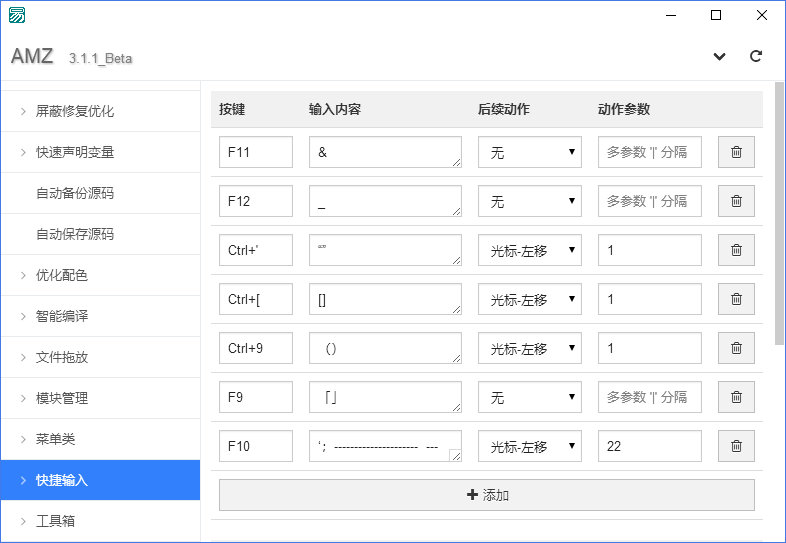Click the refresh icon in header

tap(756, 57)
